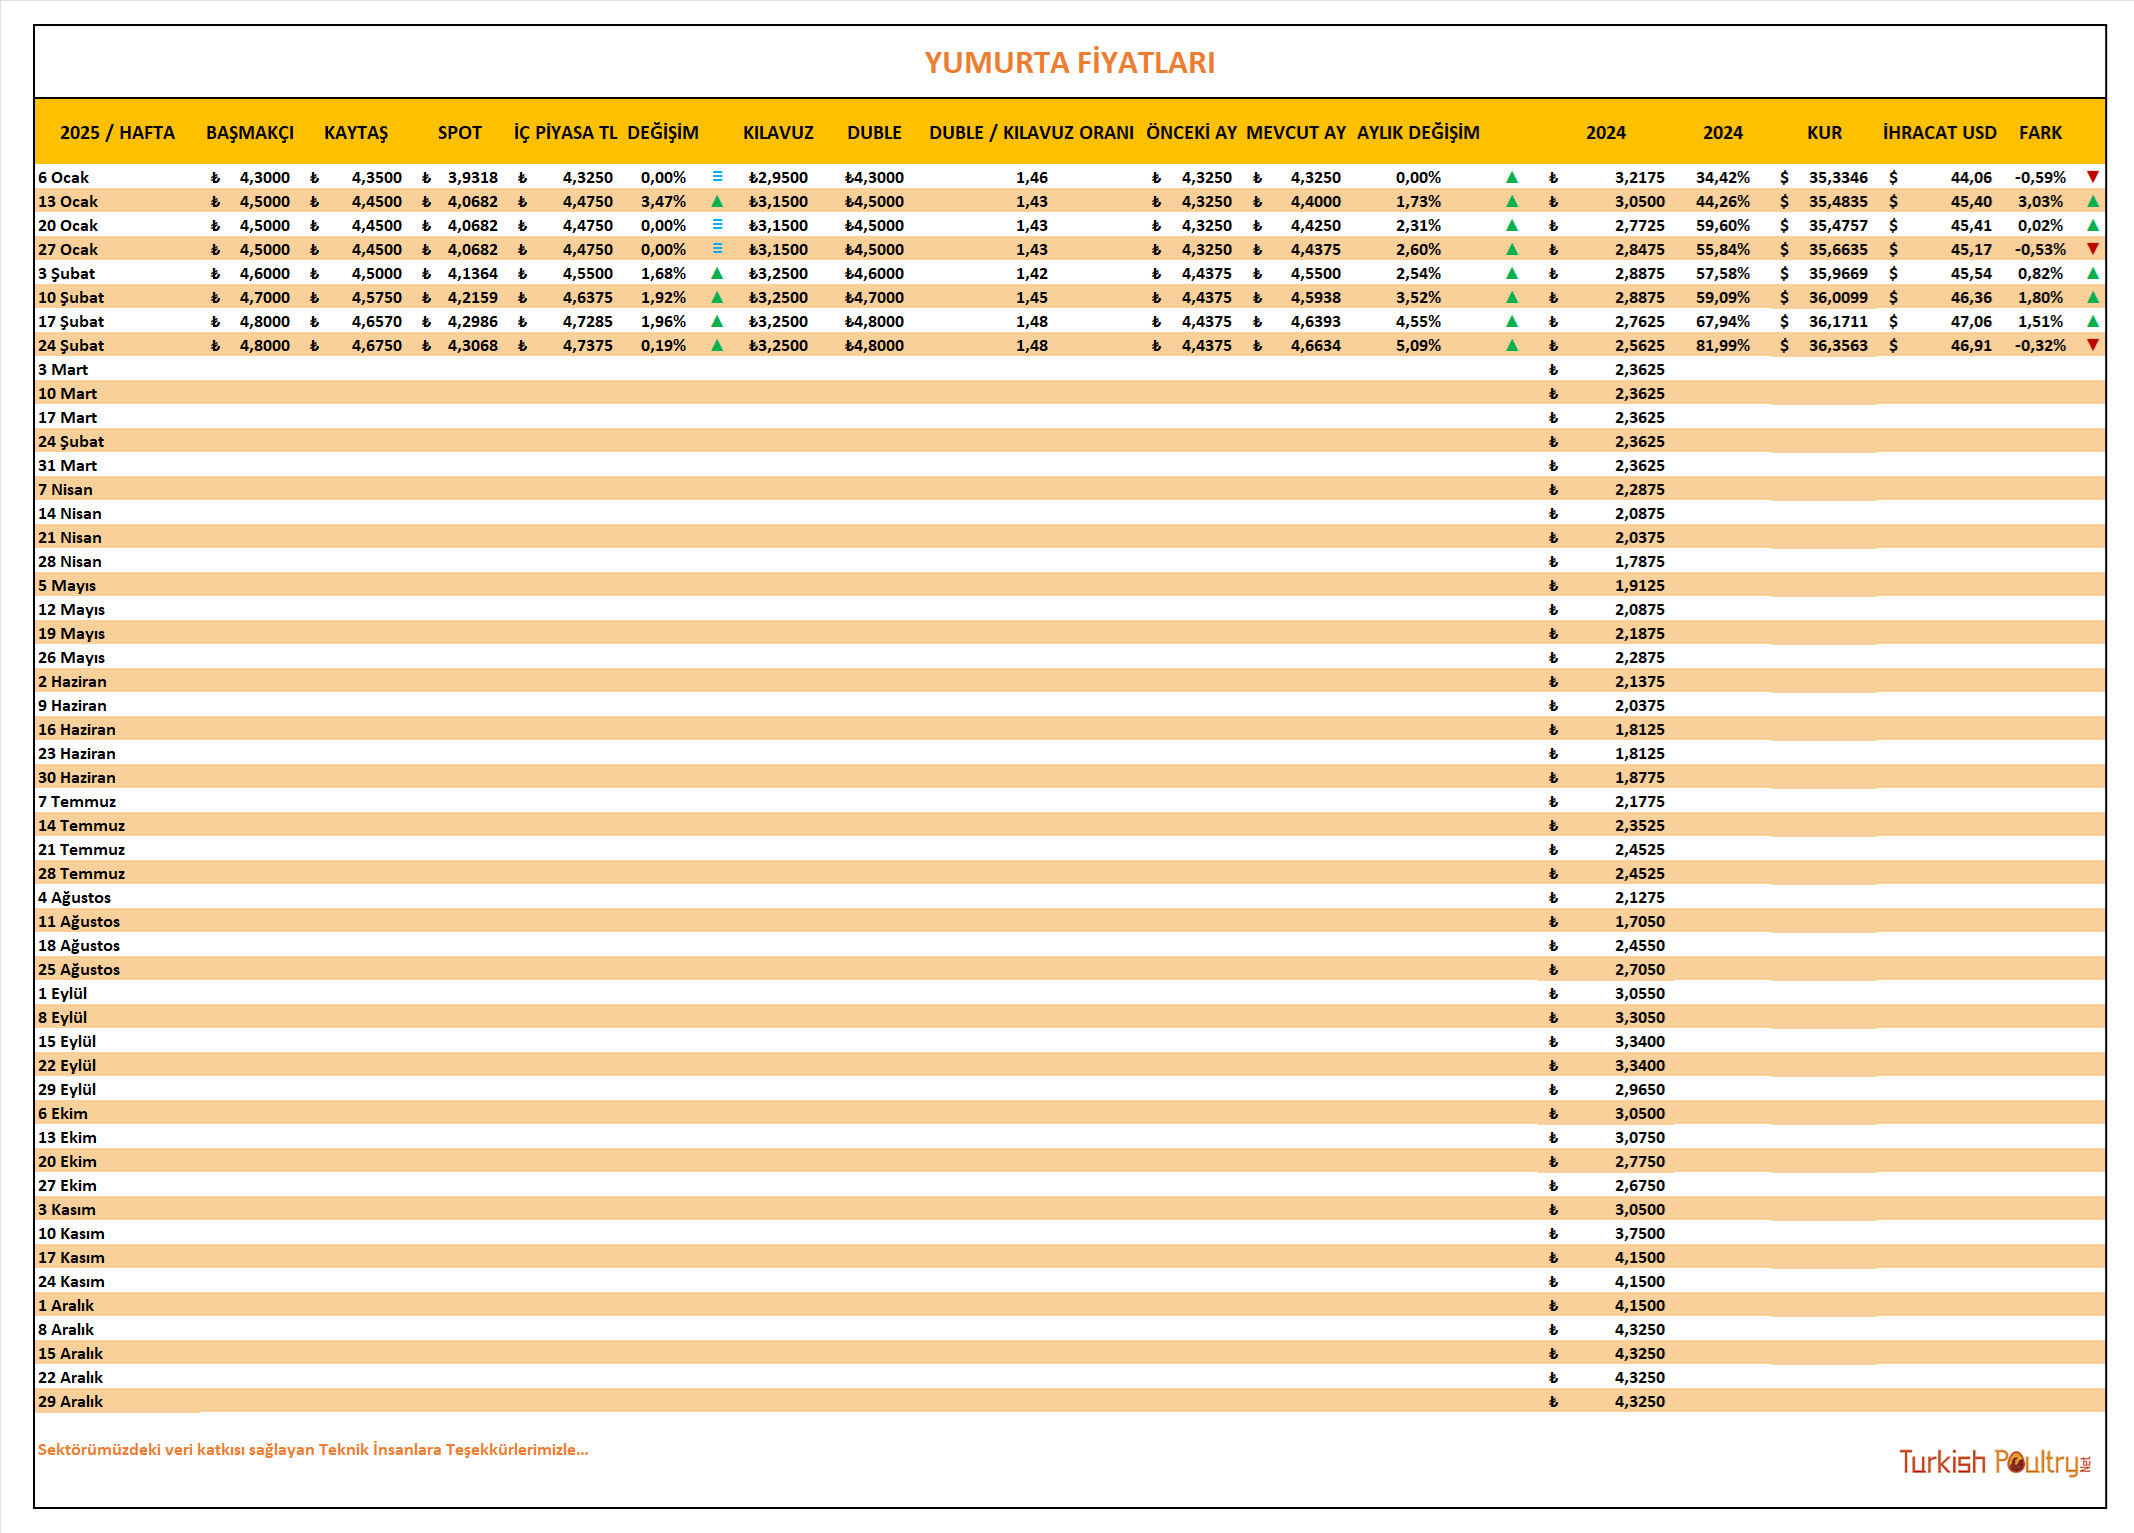Click the green FARK arrow in 20 Ocak row

point(2092,225)
